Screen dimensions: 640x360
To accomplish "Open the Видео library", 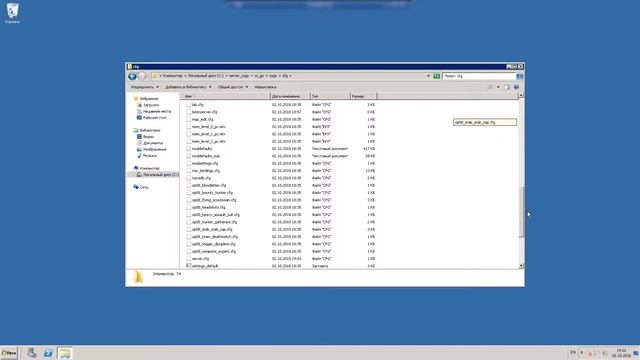I will point(148,137).
